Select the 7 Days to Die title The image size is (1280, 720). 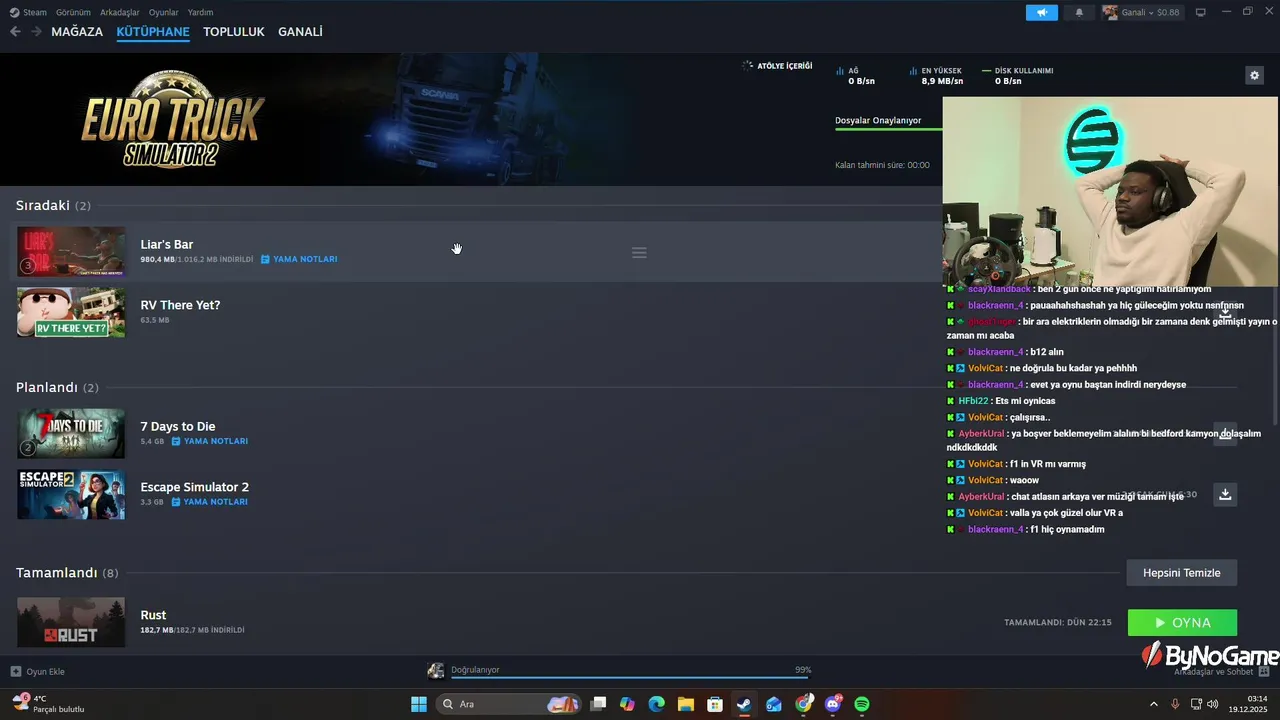pos(178,426)
